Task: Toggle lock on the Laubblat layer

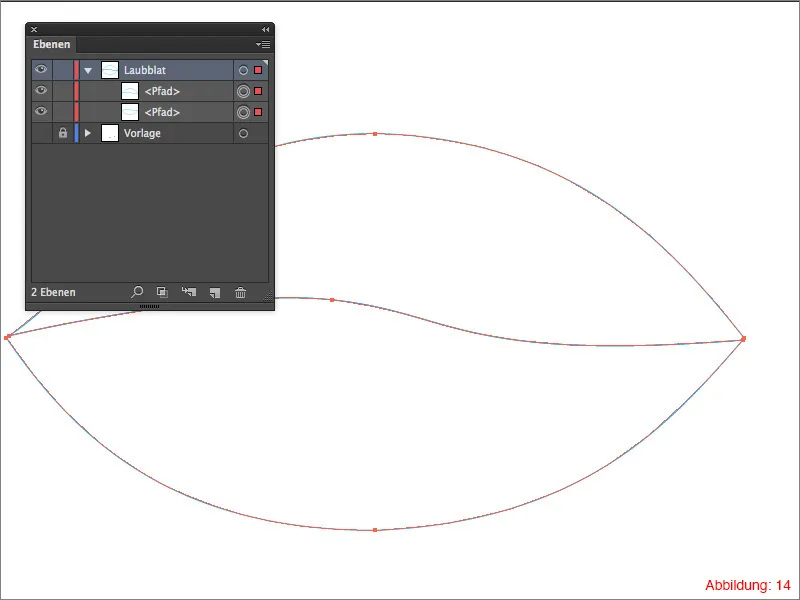Action: coord(63,70)
